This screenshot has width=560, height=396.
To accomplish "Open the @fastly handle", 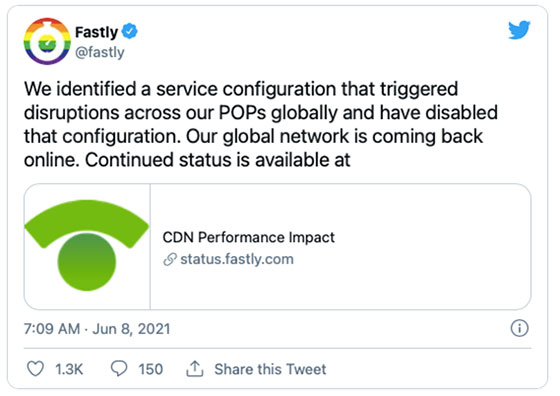I will [x=100, y=52].
